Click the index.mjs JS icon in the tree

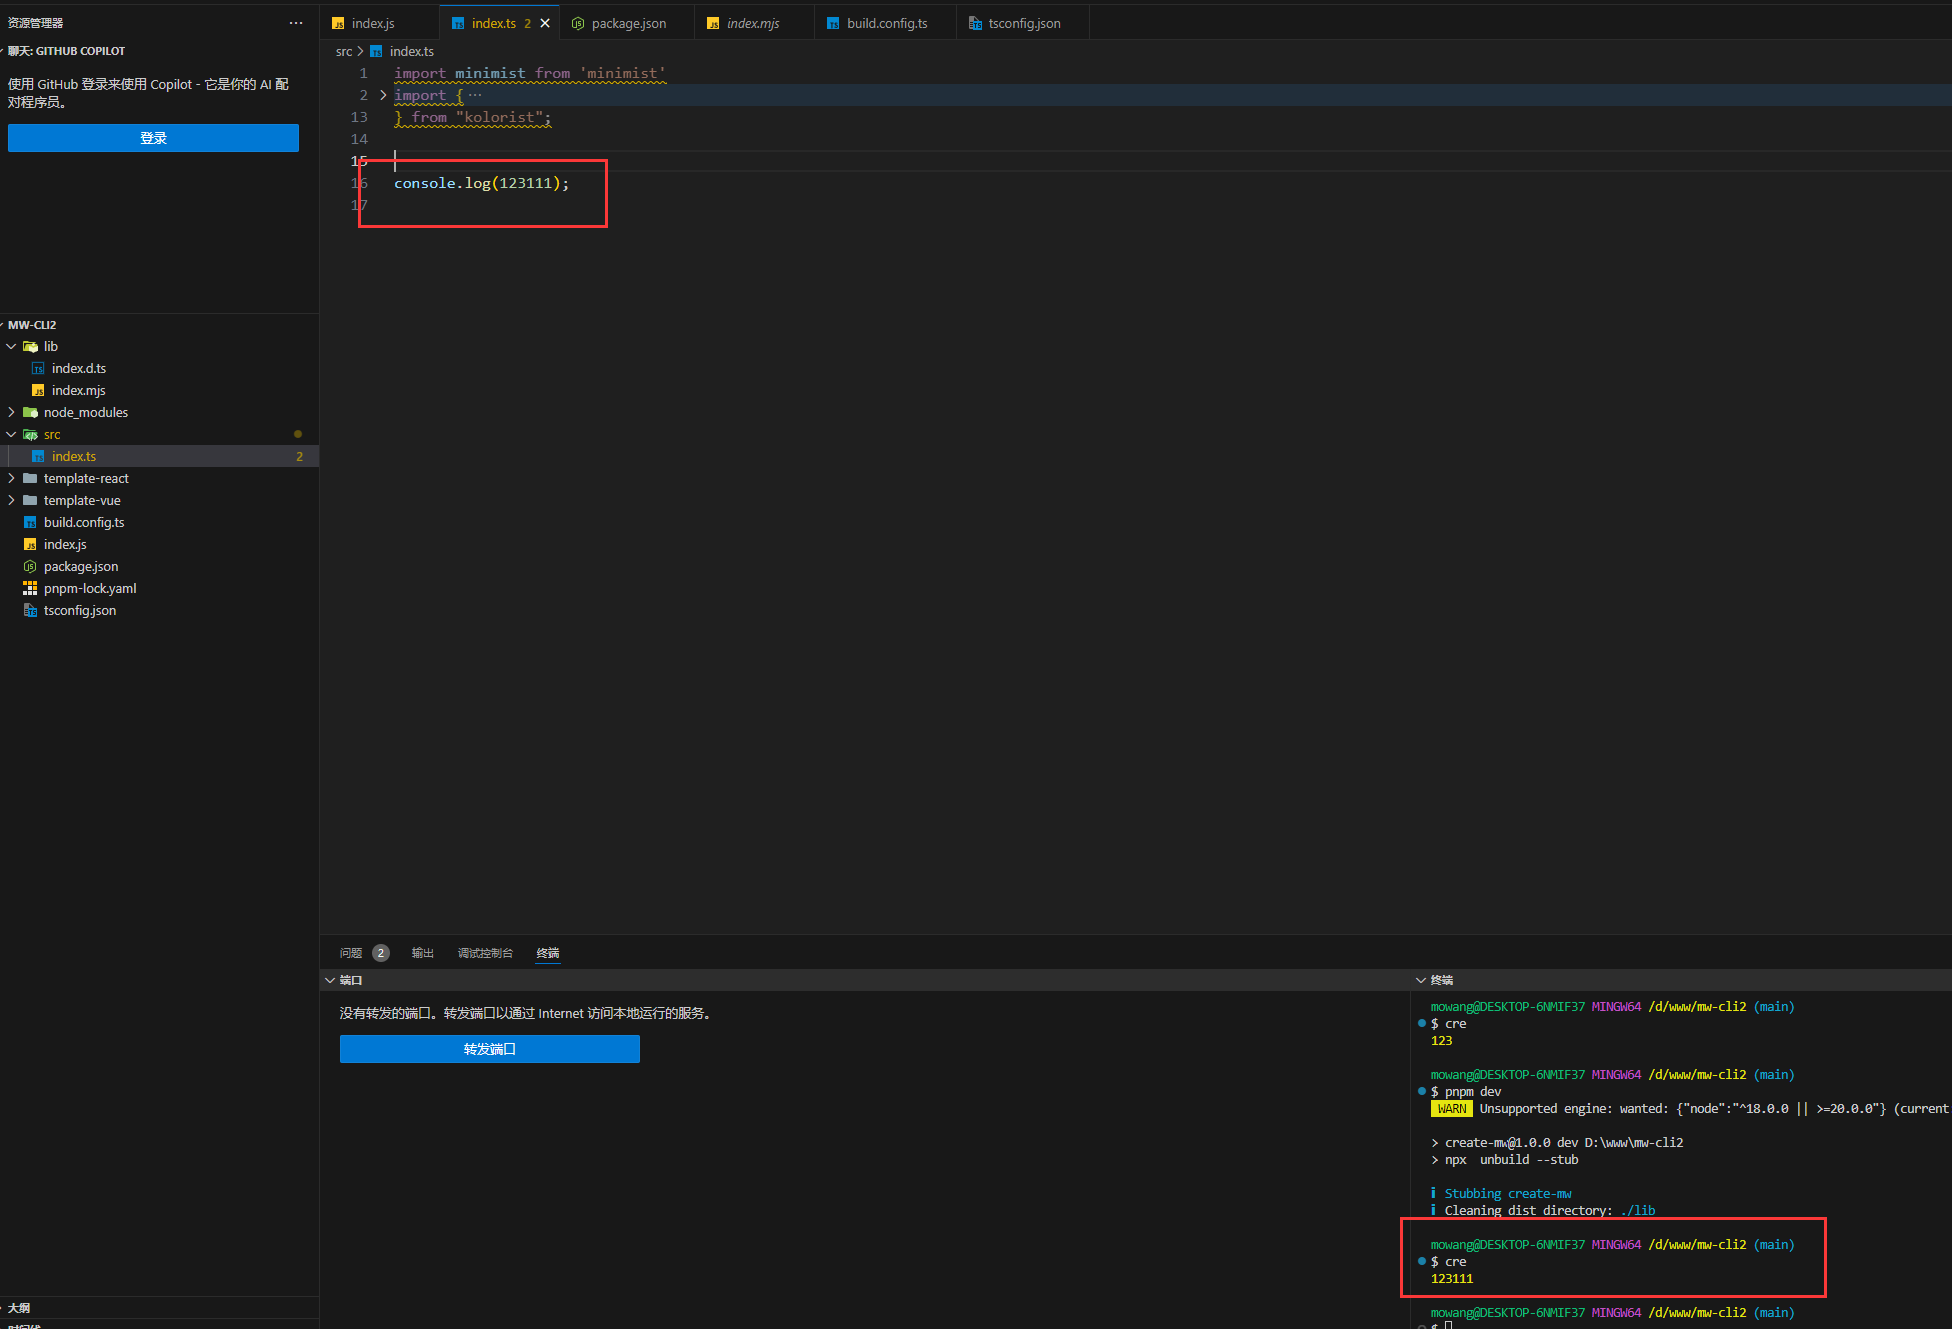pyautogui.click(x=38, y=390)
